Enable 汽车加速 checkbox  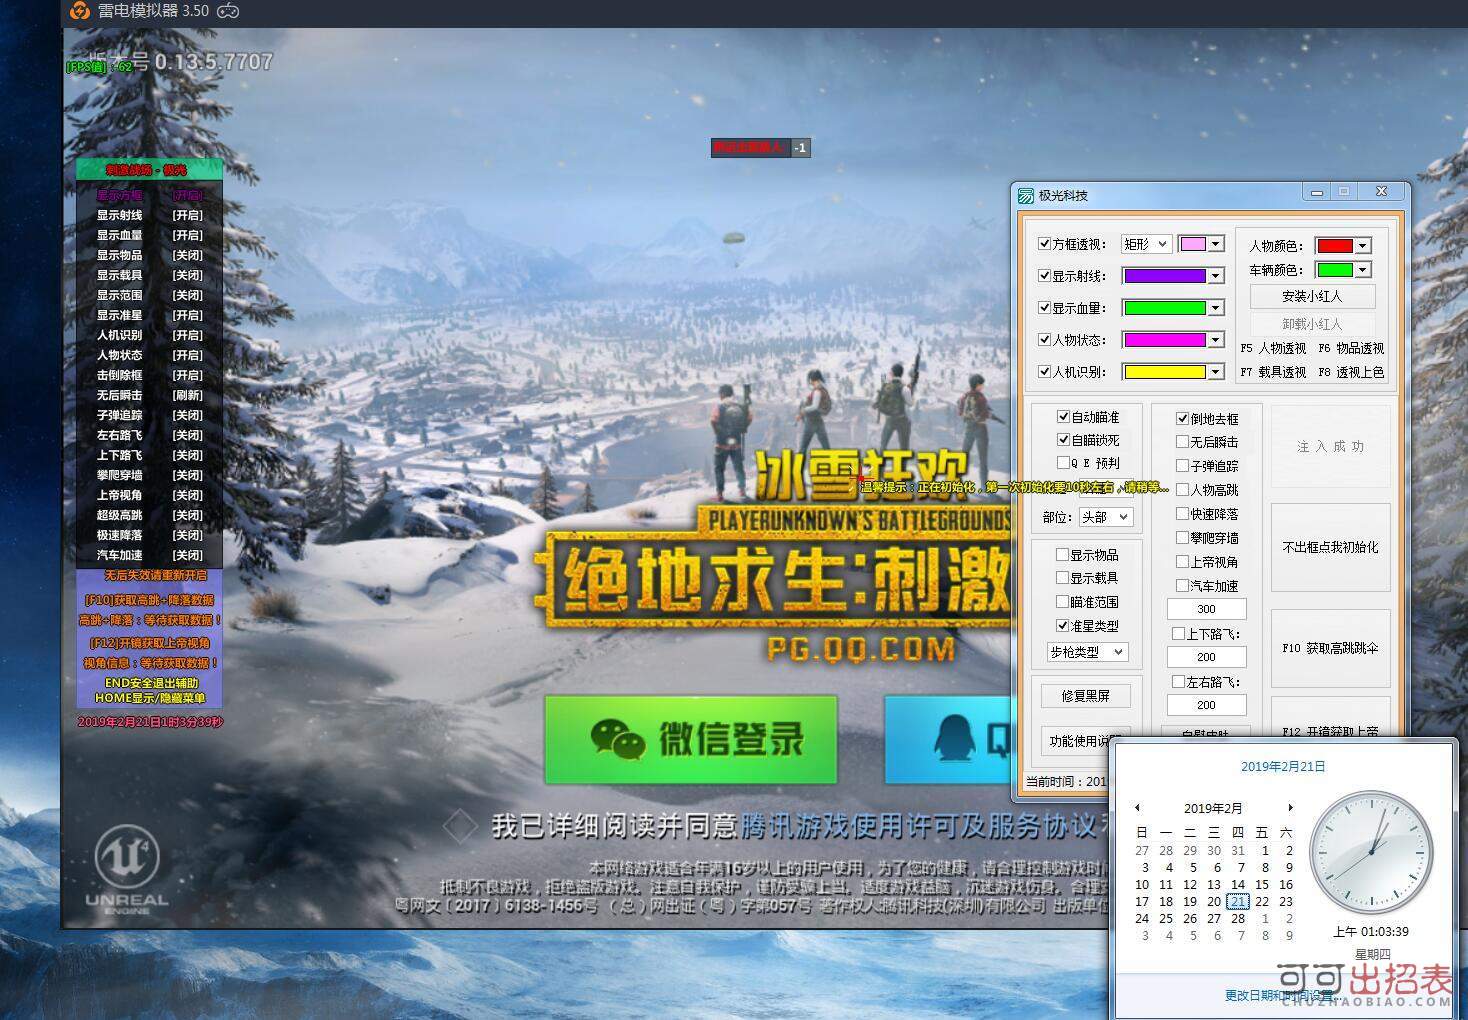(x=1183, y=585)
